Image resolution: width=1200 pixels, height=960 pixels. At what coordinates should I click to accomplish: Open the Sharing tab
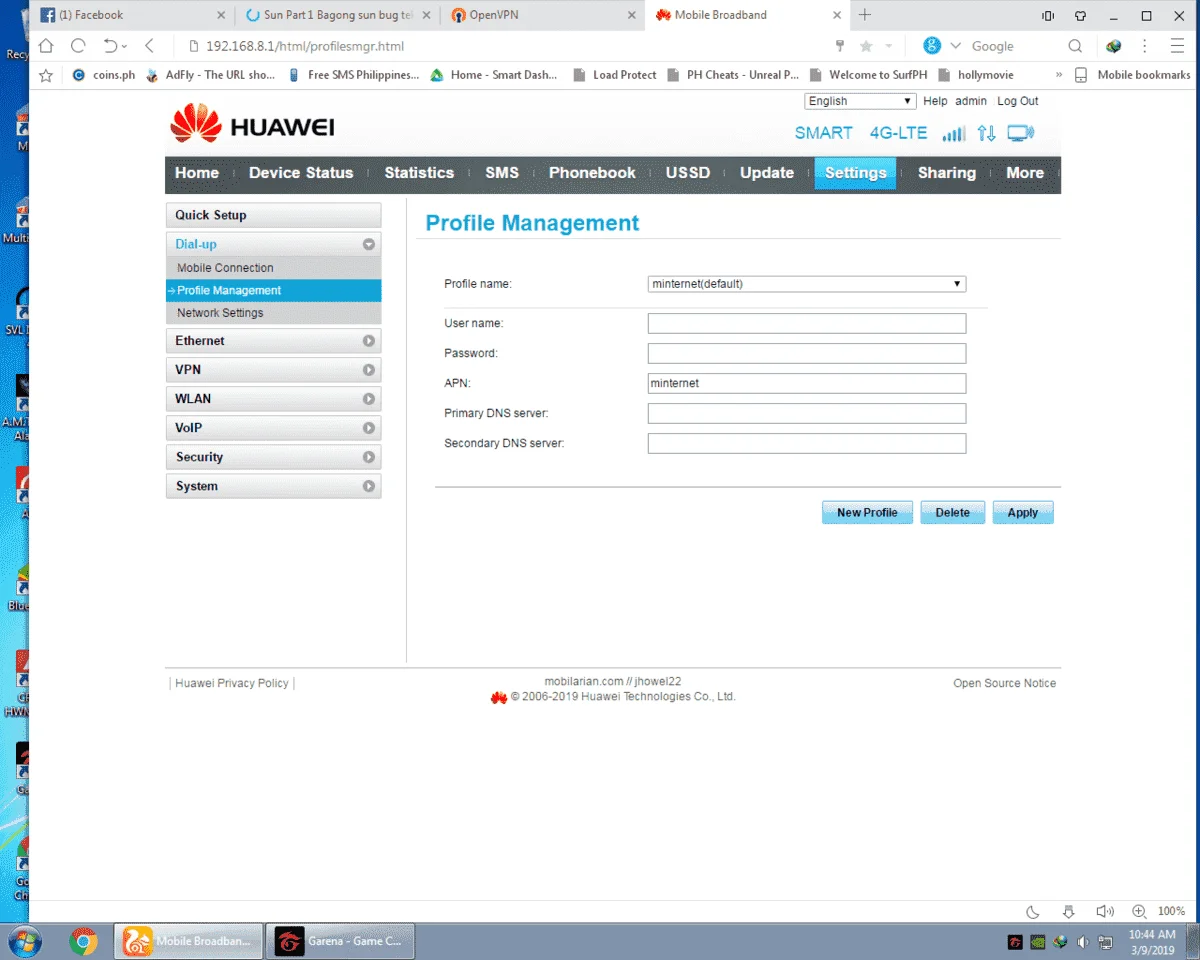click(x=947, y=173)
